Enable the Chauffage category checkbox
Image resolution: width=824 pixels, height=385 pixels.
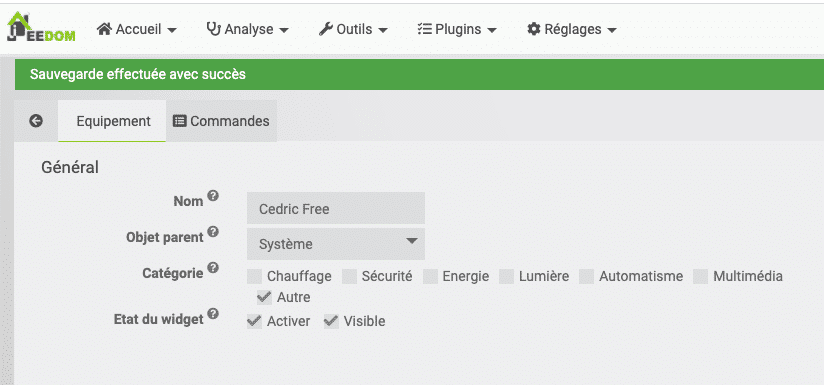[254, 276]
